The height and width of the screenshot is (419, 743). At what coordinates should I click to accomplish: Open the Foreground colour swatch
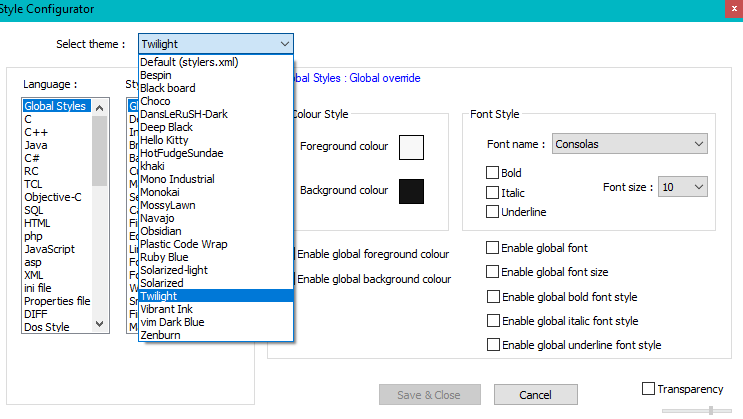pos(411,147)
